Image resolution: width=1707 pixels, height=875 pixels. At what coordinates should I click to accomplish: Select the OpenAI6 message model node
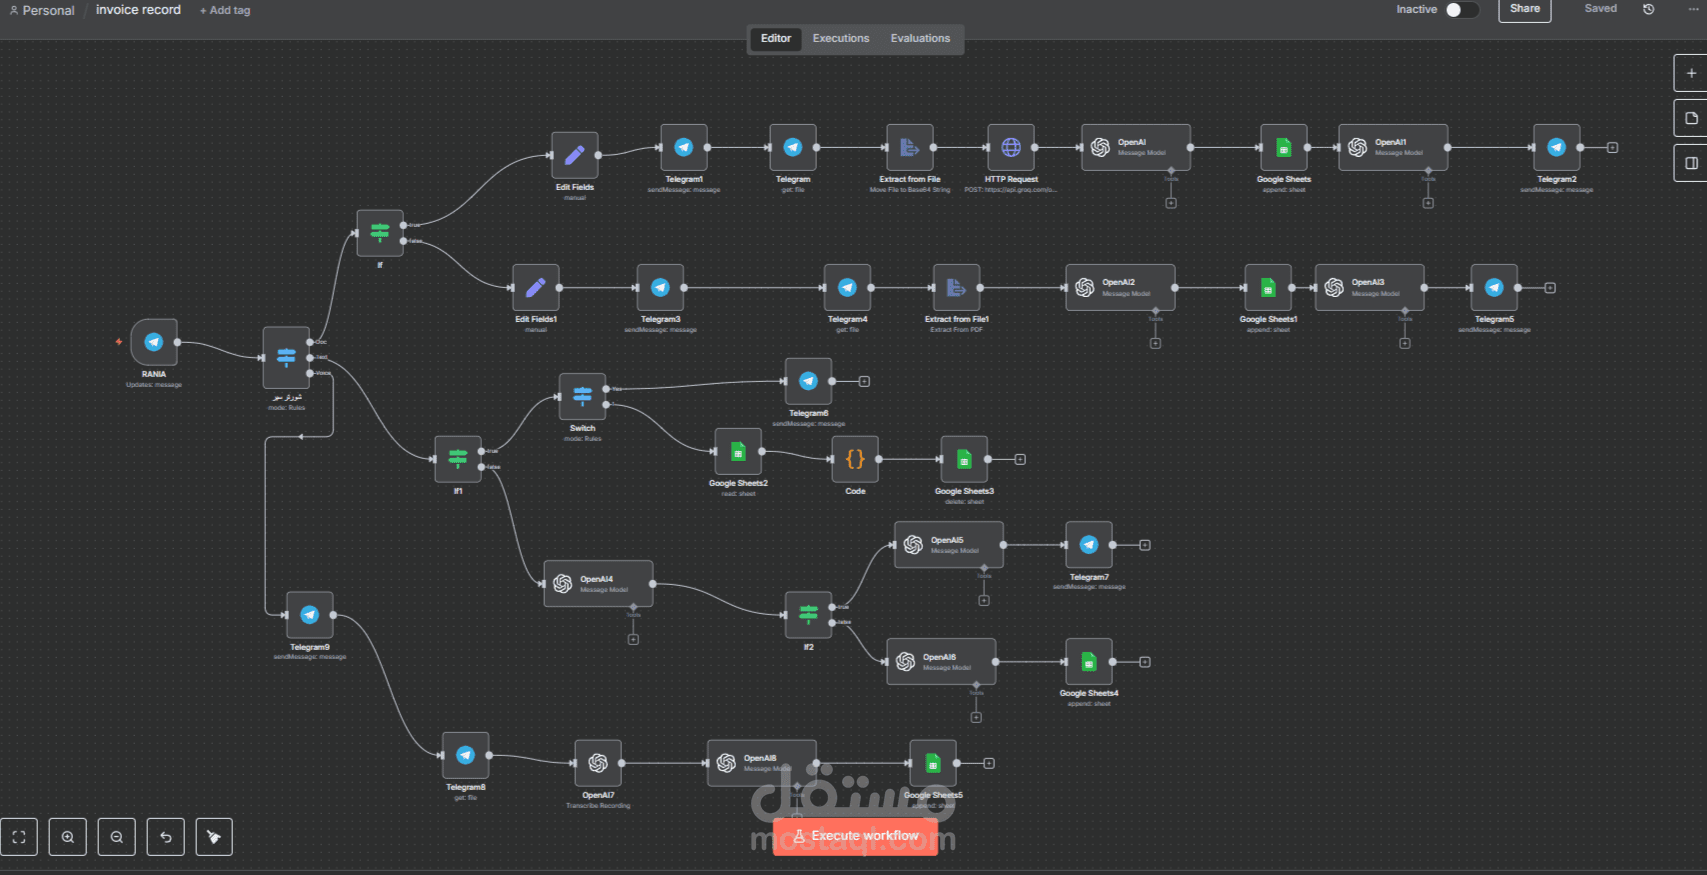tap(941, 662)
